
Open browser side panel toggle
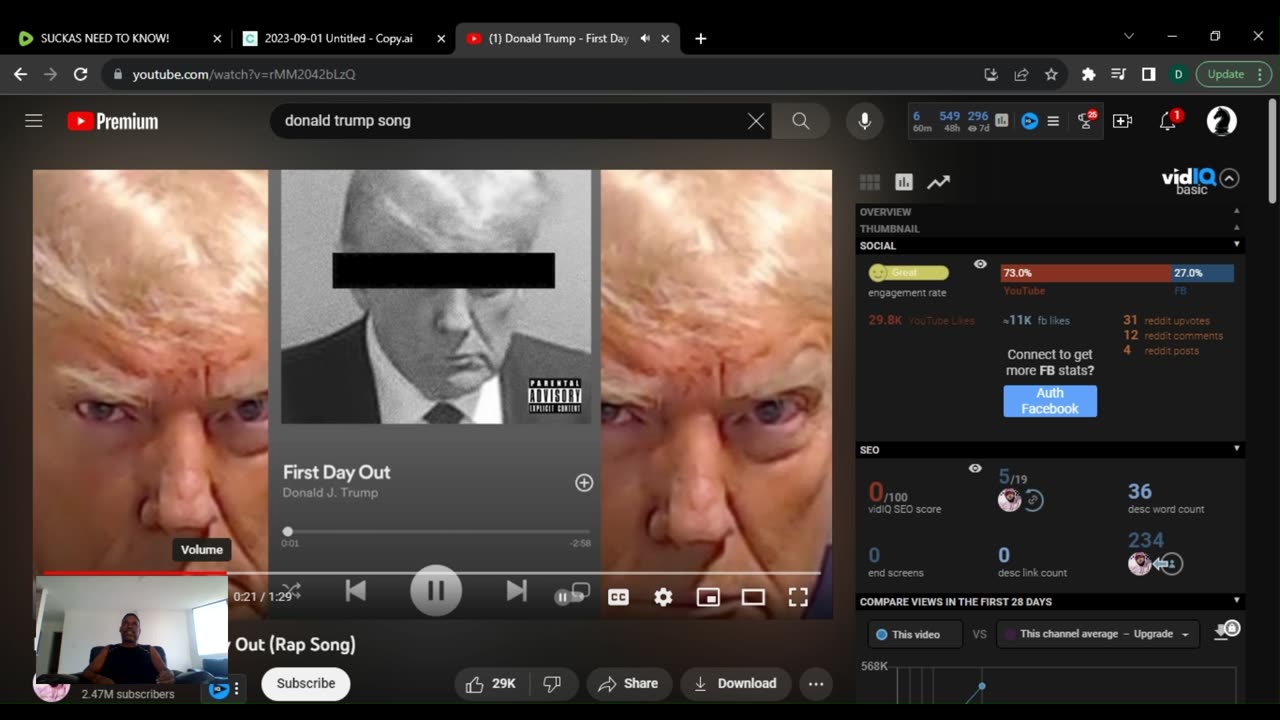[x=1148, y=74]
